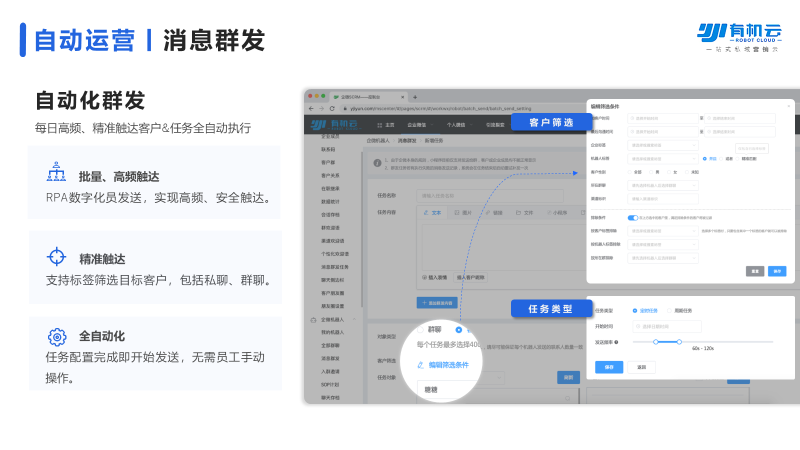The width and height of the screenshot is (800, 450).
Task: Click the 精准触达 crosshair icon
Action: pyautogui.click(x=57, y=257)
